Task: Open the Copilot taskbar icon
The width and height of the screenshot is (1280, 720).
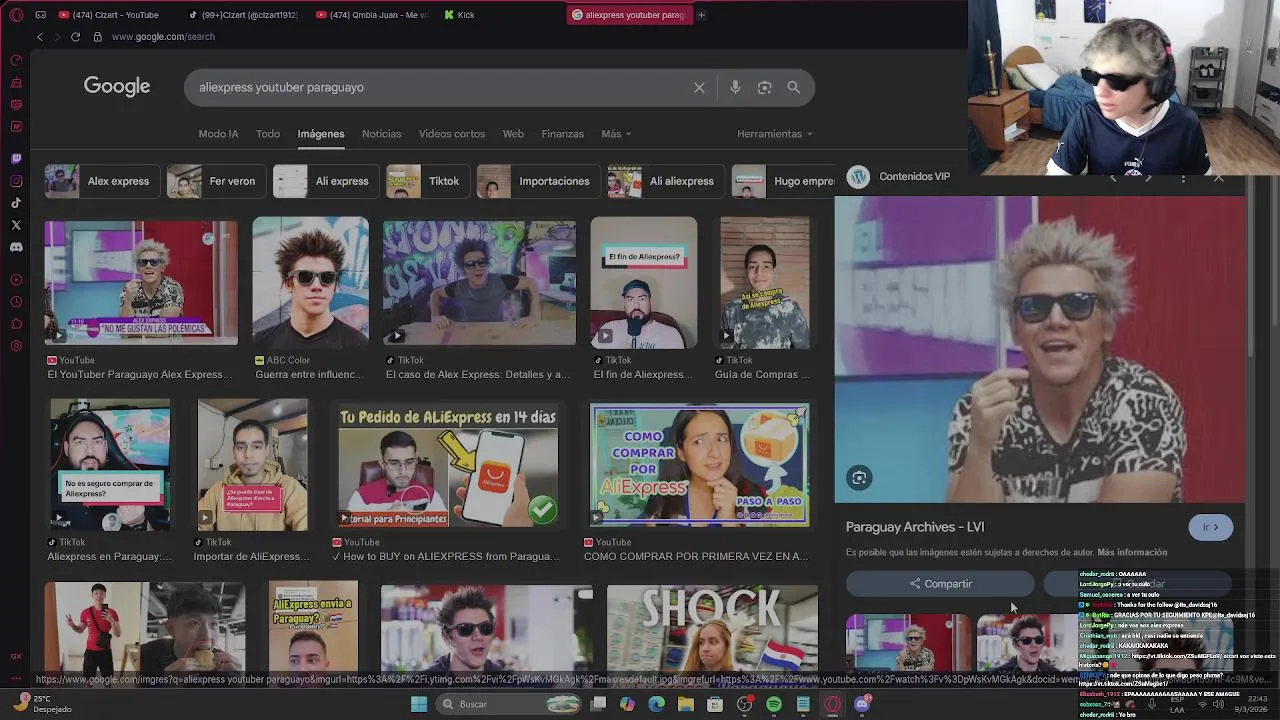Action: [627, 704]
